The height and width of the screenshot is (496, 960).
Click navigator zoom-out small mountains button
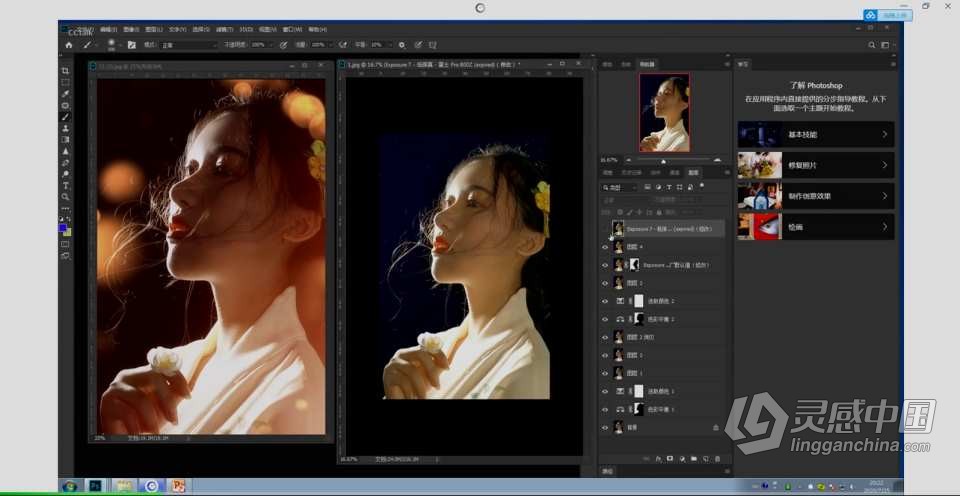coord(628,160)
